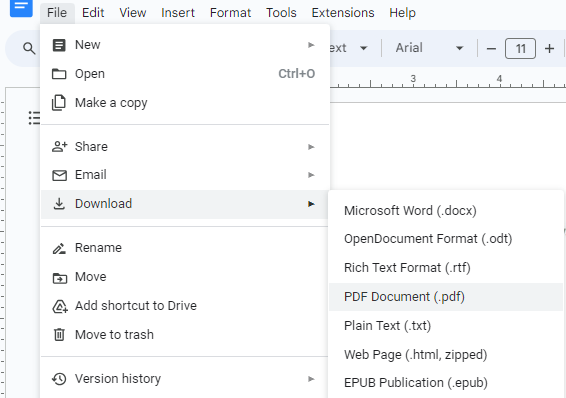Open the View menu
Image resolution: width=566 pixels, height=398 pixels.
pyautogui.click(x=133, y=13)
